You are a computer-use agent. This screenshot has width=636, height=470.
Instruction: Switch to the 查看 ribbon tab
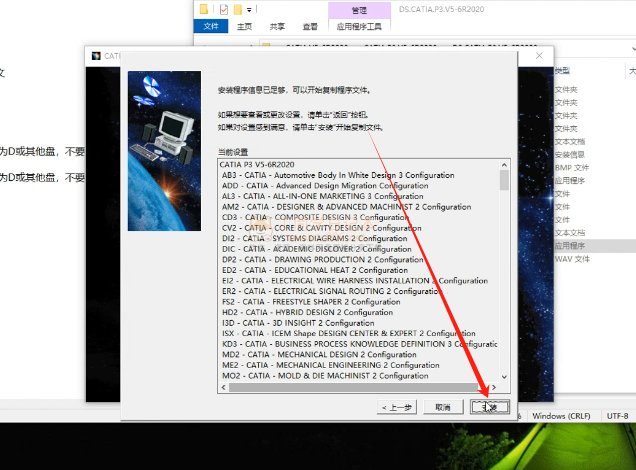(x=310, y=26)
